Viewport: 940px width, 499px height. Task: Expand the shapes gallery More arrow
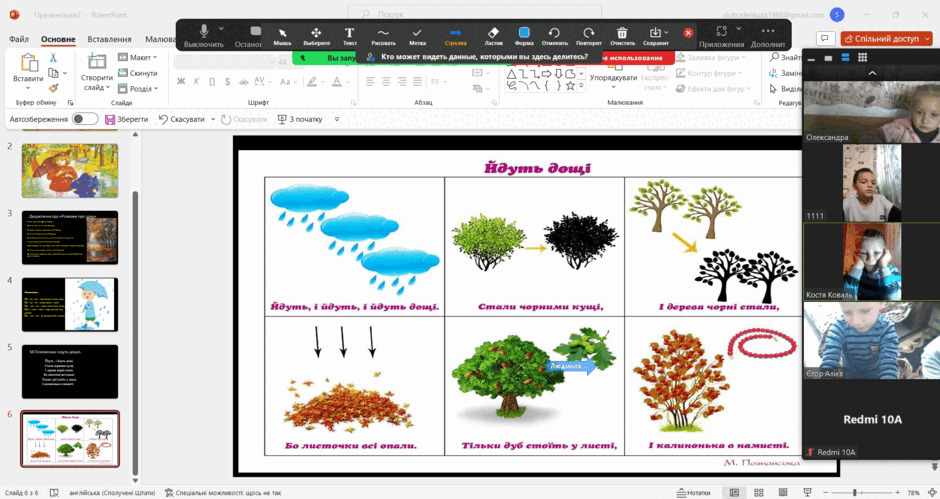point(582,86)
